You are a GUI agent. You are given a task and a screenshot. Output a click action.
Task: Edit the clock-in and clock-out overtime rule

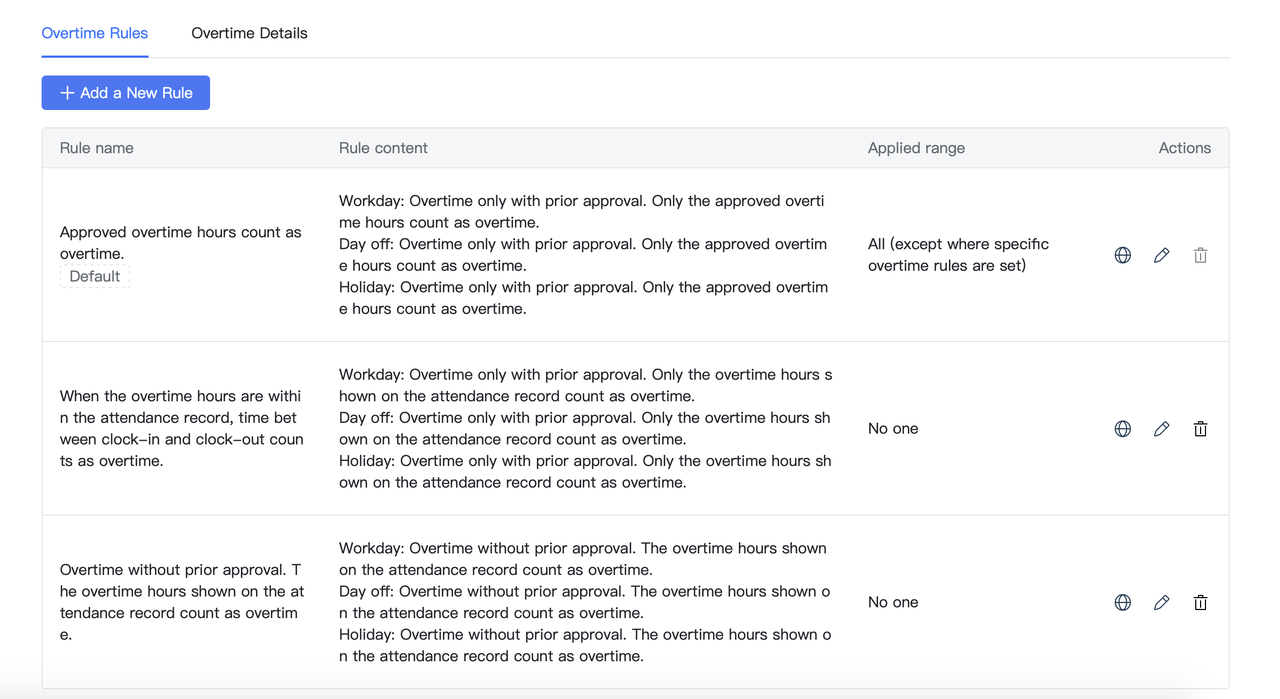coord(1161,429)
